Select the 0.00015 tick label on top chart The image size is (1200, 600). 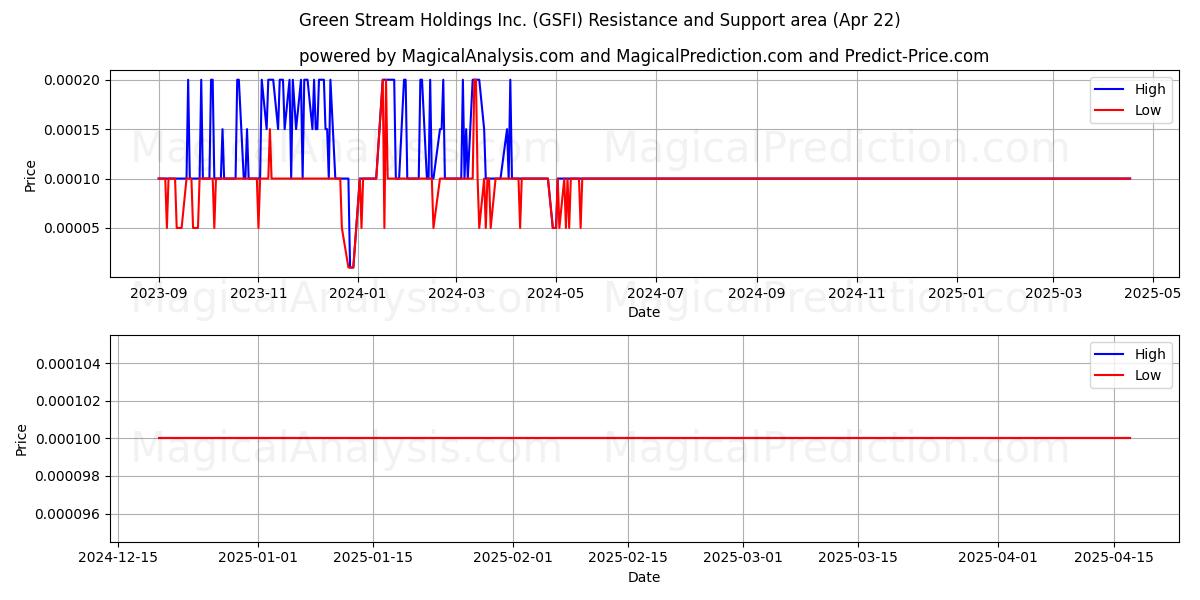74,130
